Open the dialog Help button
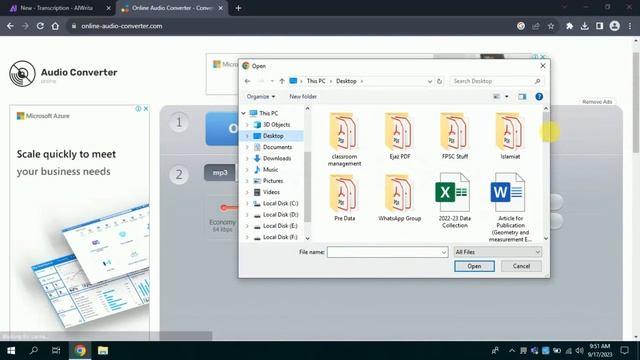 click(539, 97)
